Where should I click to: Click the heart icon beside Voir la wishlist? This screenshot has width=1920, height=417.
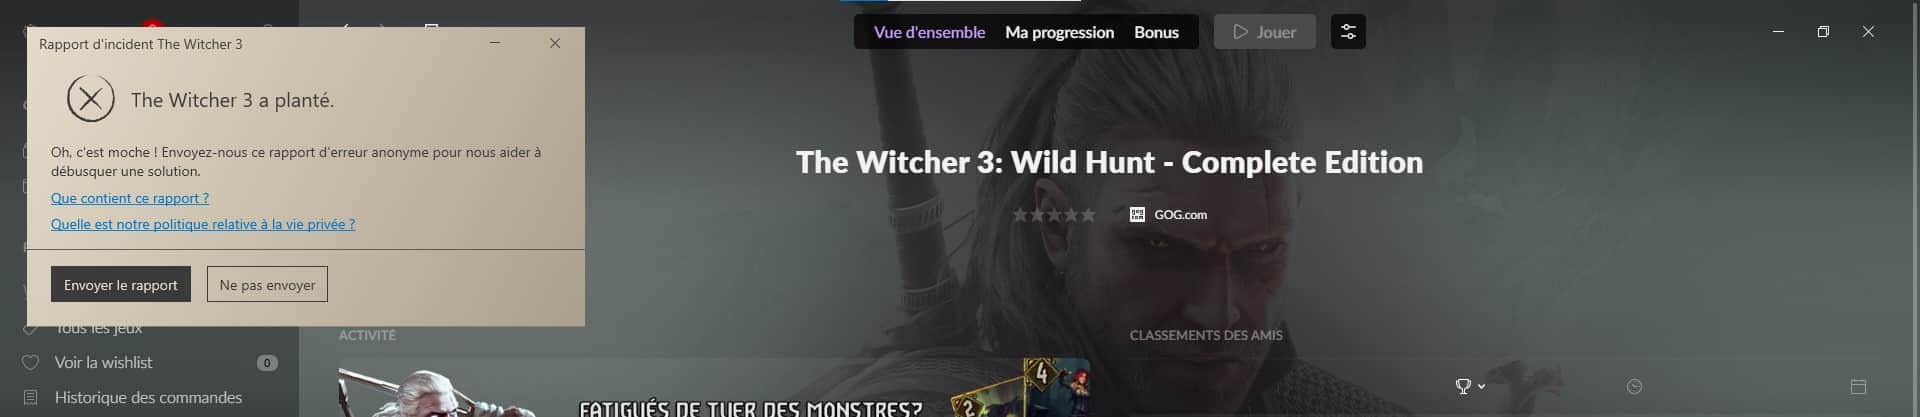pyautogui.click(x=31, y=363)
